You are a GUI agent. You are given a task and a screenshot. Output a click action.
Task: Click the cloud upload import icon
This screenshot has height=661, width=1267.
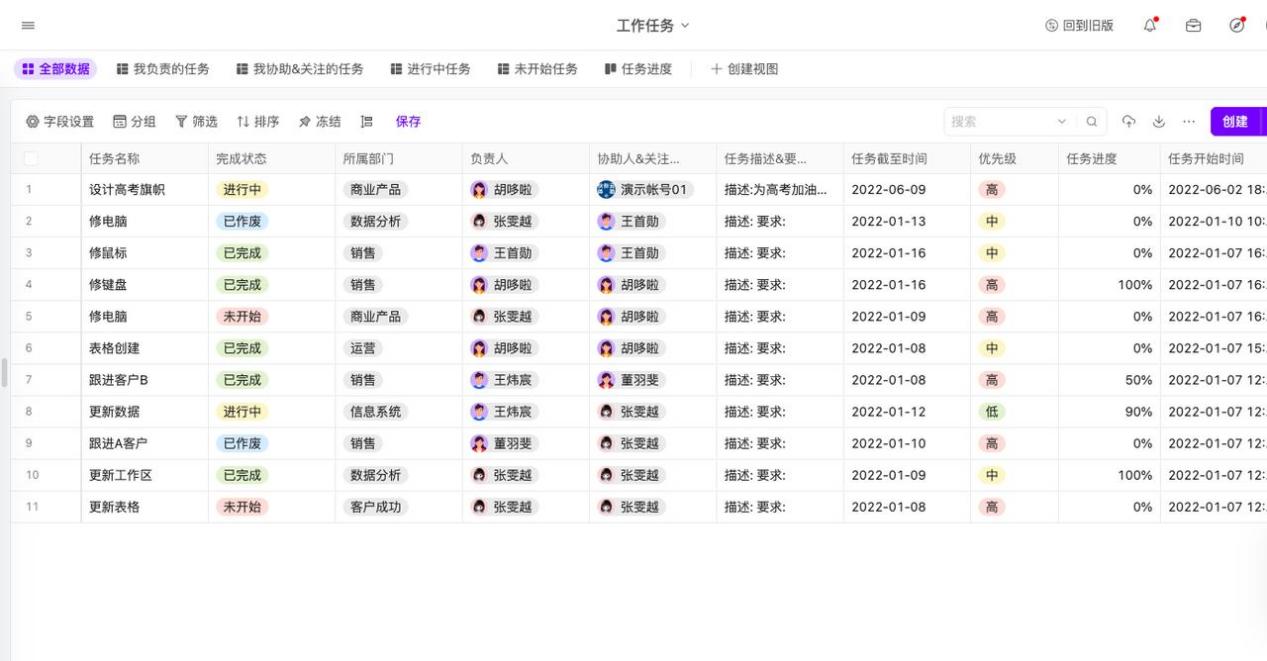(1129, 122)
